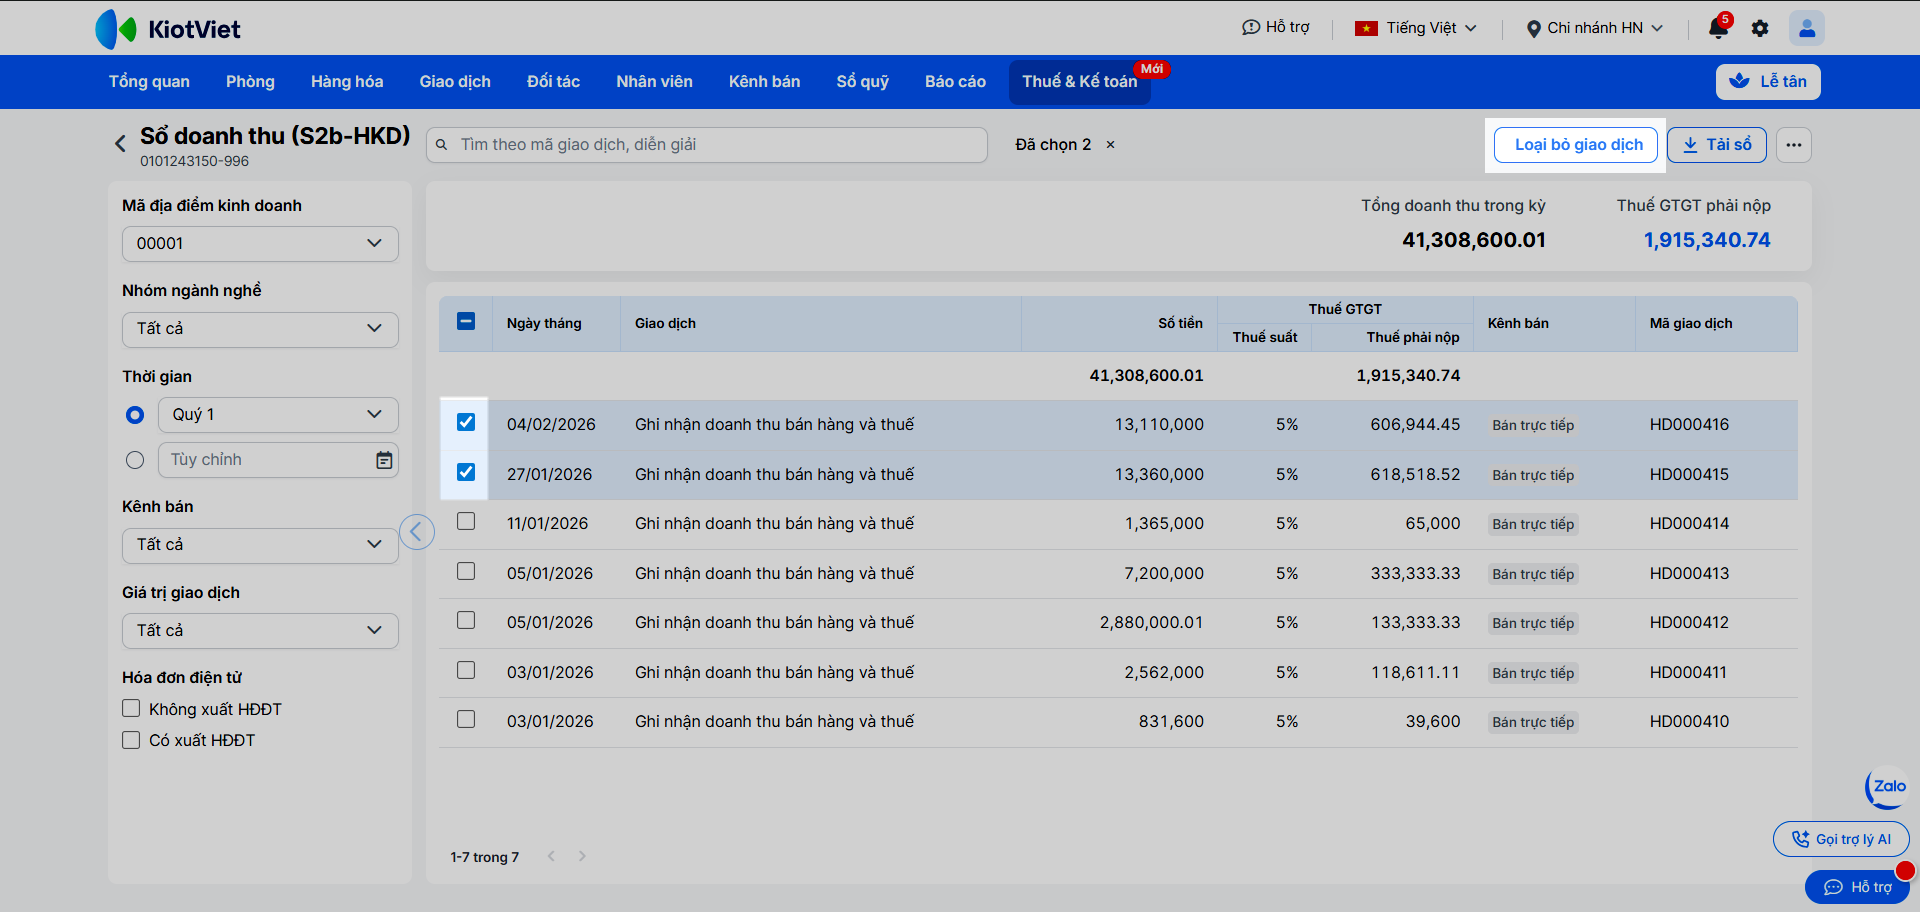1920x912 pixels.
Task: Click the user account avatar icon
Action: 1806,28
